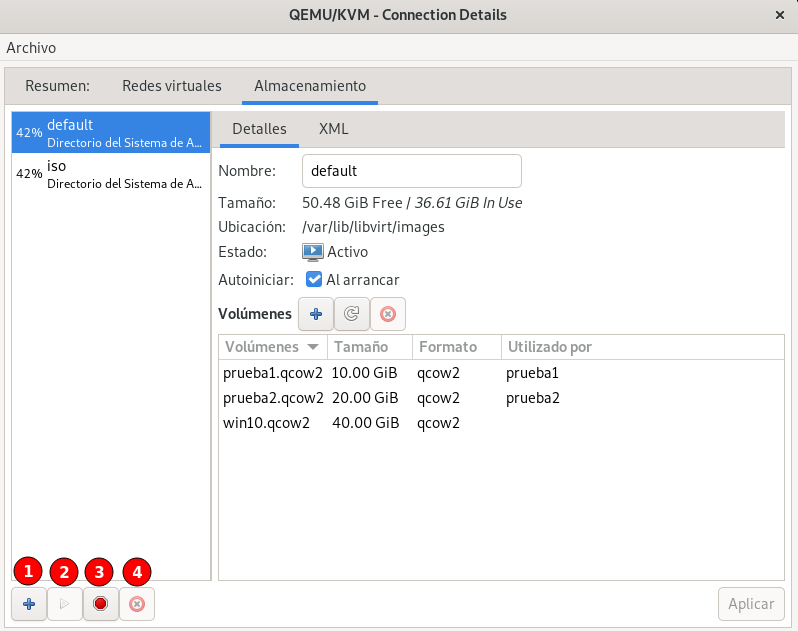
Task: Open the Archivo menu
Action: (x=31, y=48)
